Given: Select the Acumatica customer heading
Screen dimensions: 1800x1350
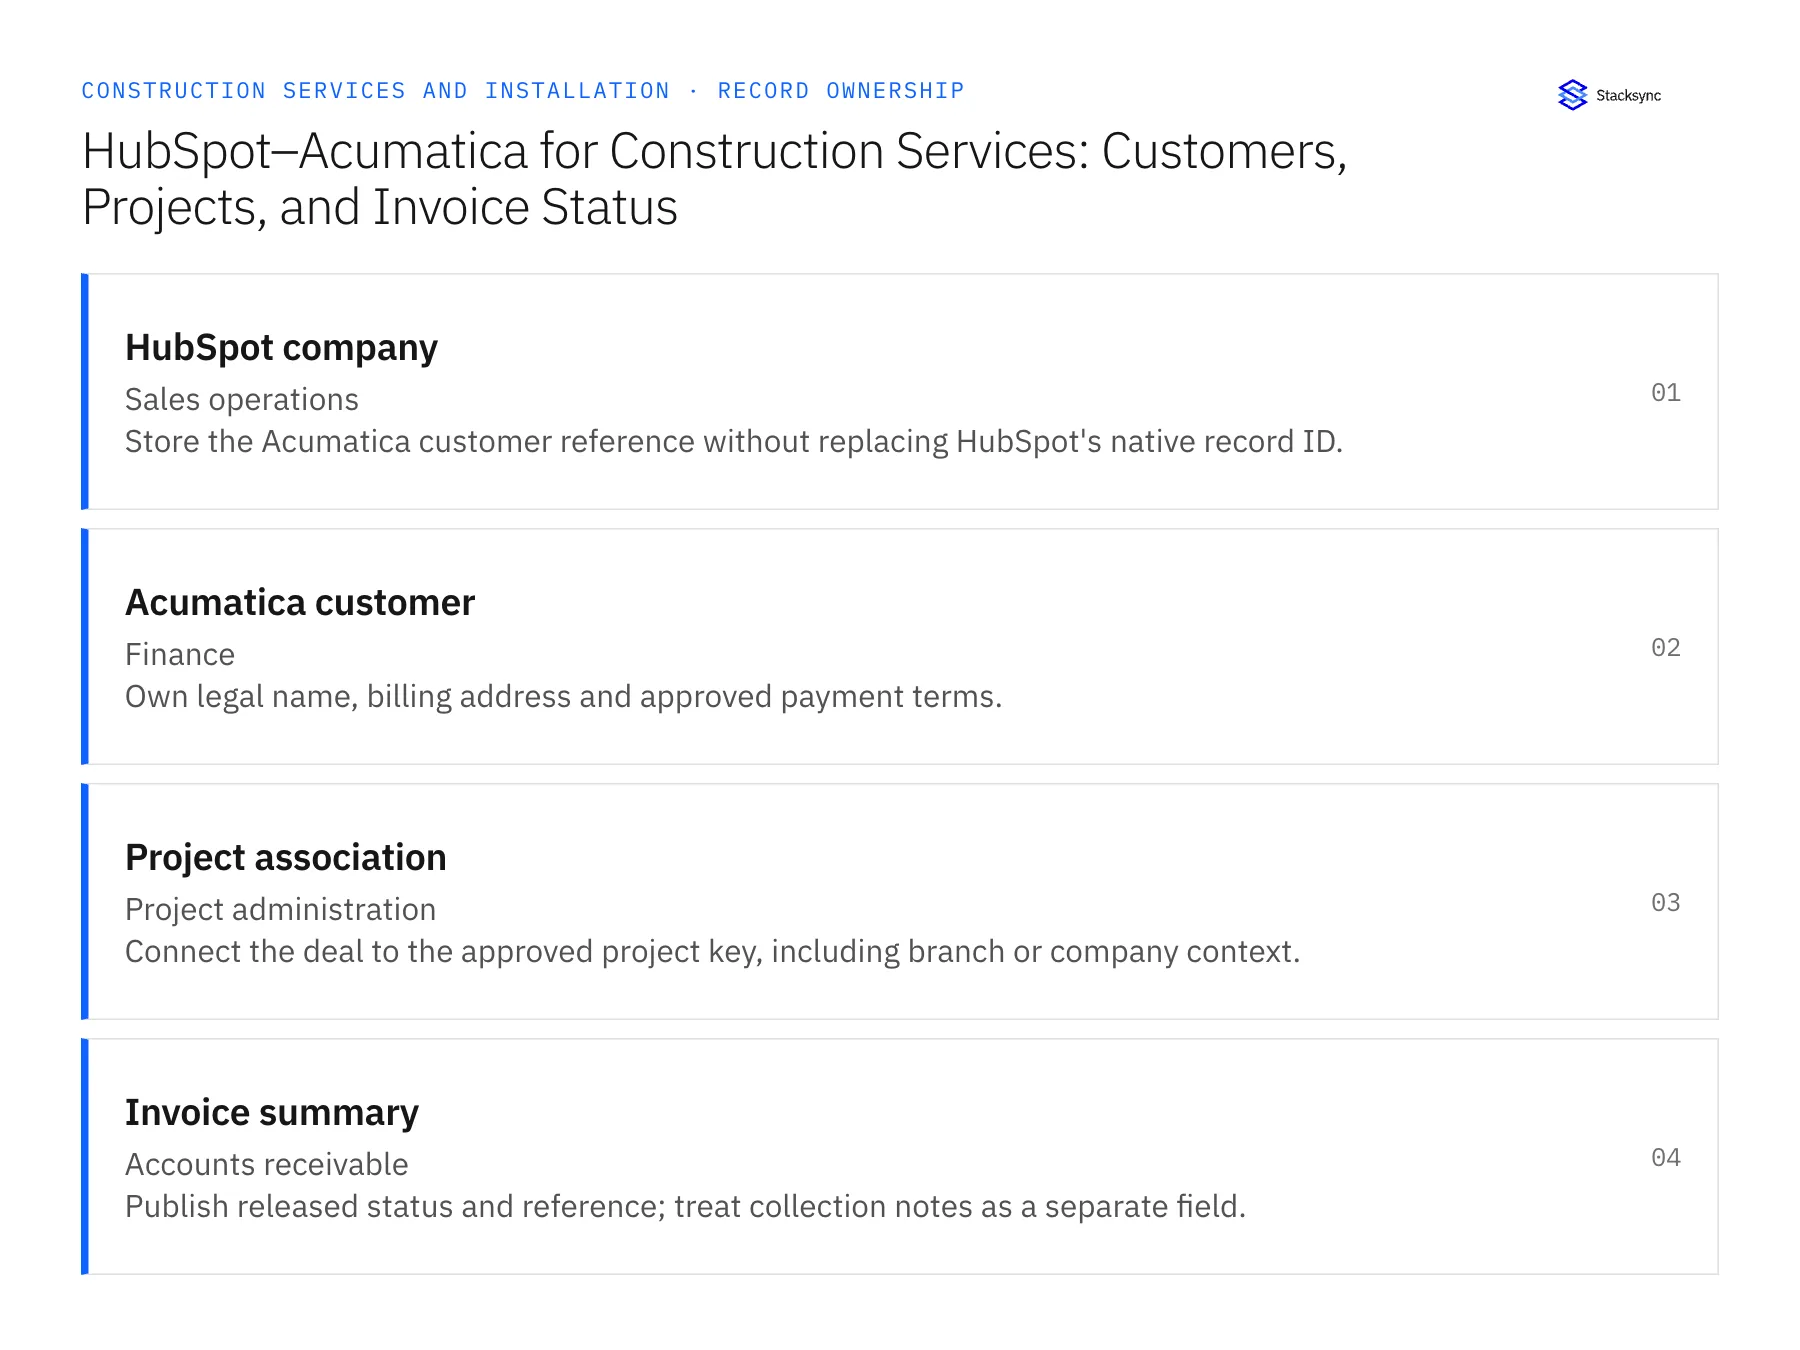Looking at the screenshot, I should click(300, 603).
